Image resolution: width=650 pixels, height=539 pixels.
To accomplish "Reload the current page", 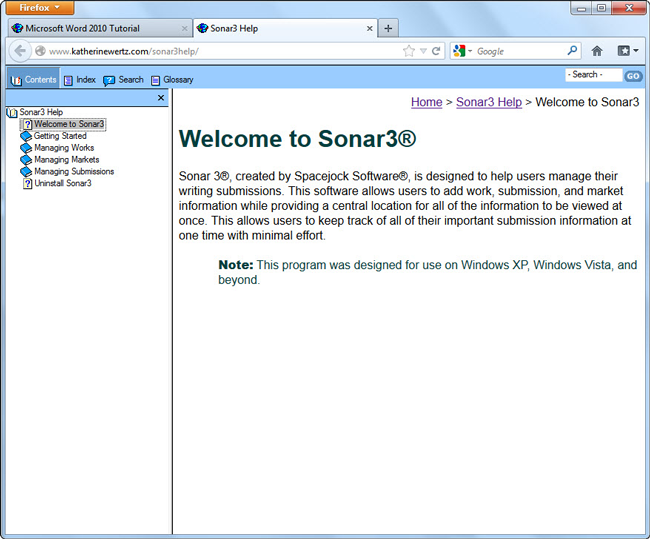I will coord(436,51).
